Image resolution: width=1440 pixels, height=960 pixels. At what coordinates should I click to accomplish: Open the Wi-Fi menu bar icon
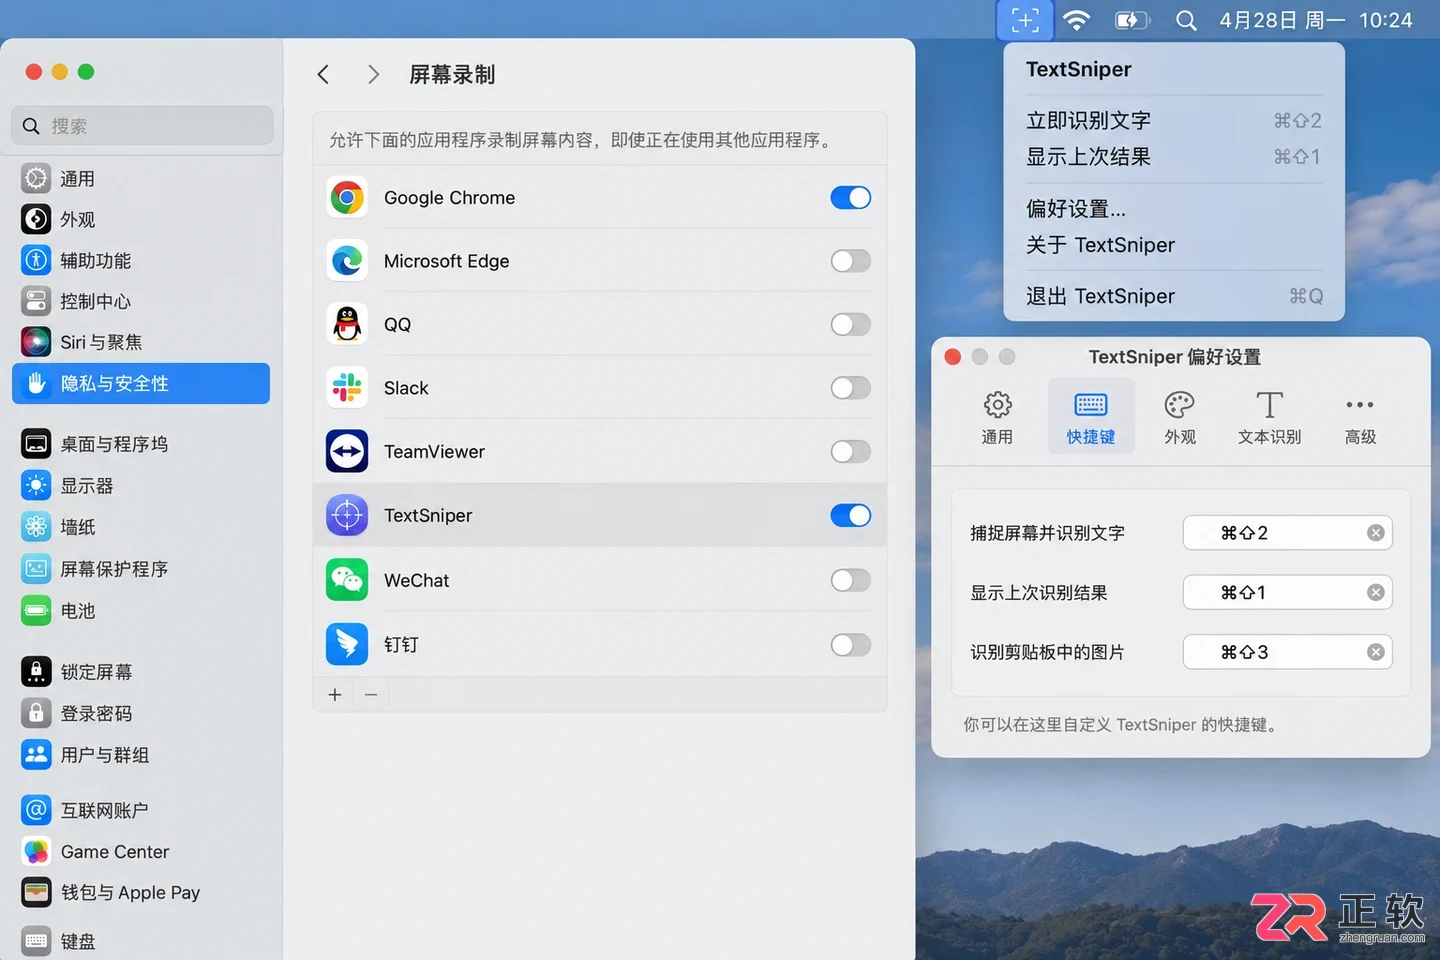1076,20
